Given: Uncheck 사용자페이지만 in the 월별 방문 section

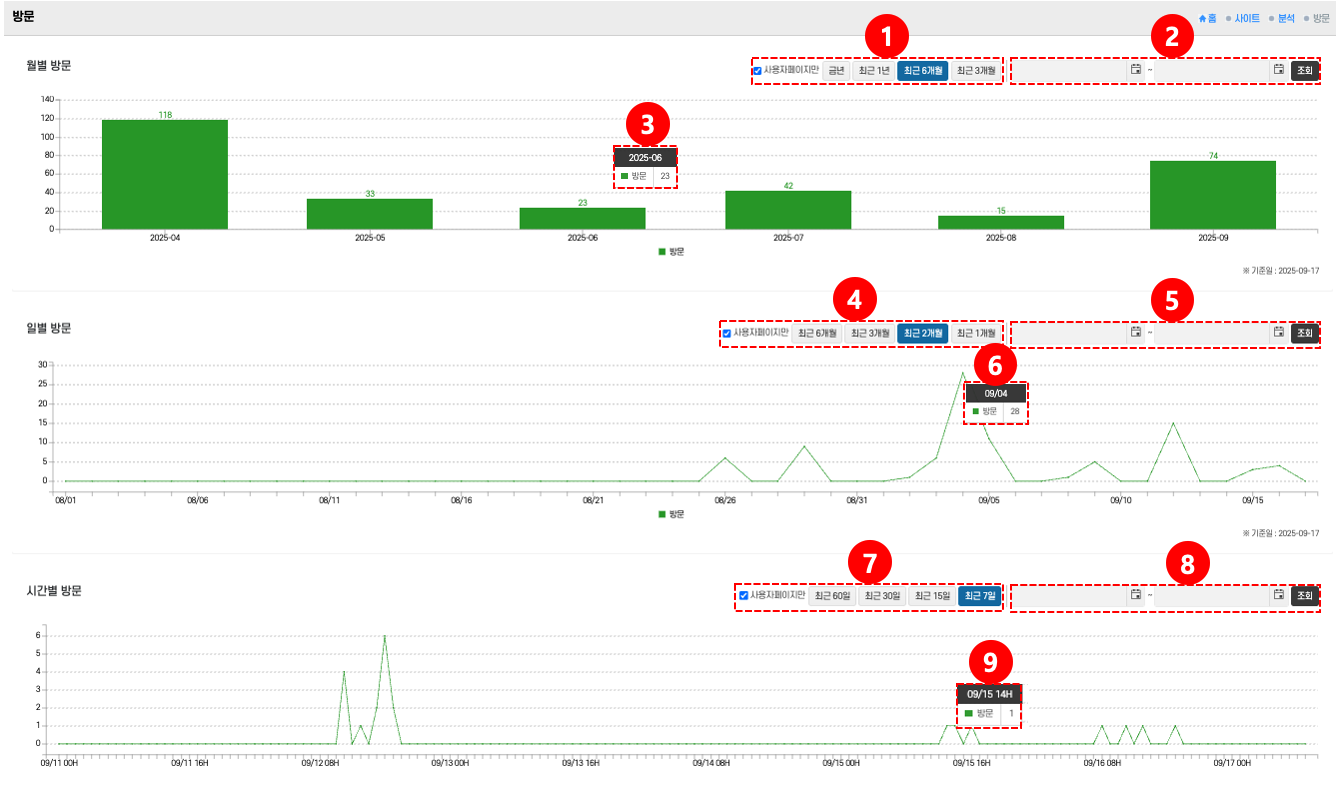Looking at the screenshot, I should [757, 71].
